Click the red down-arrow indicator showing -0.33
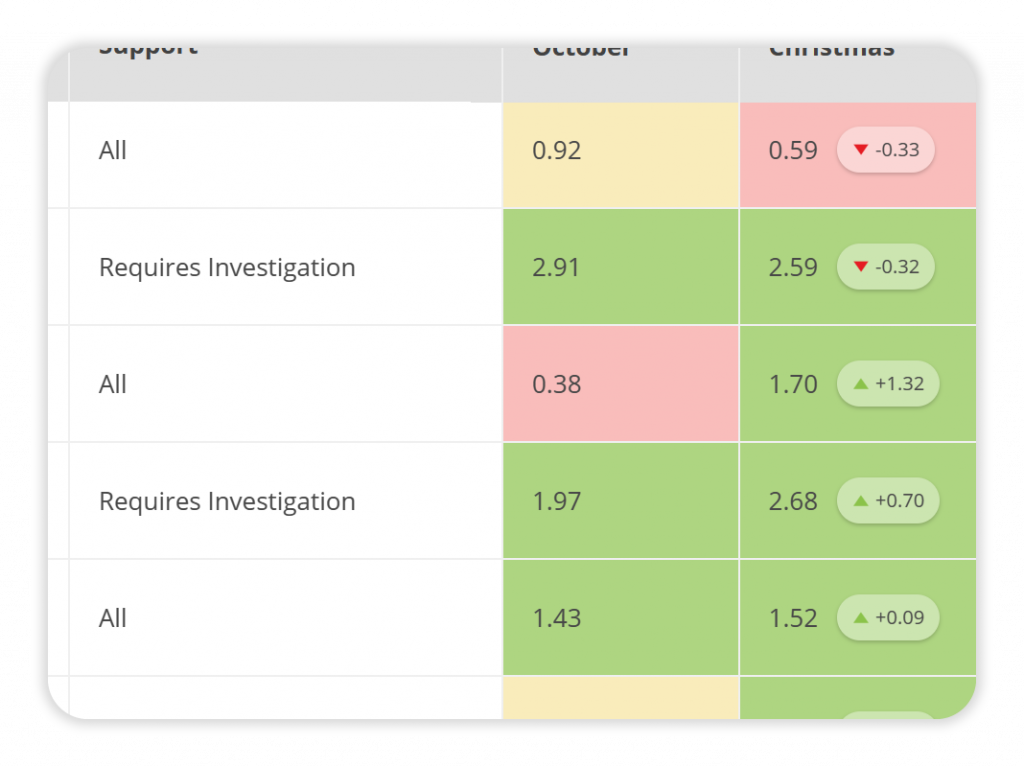Screen dimensions: 1024x767 886,151
